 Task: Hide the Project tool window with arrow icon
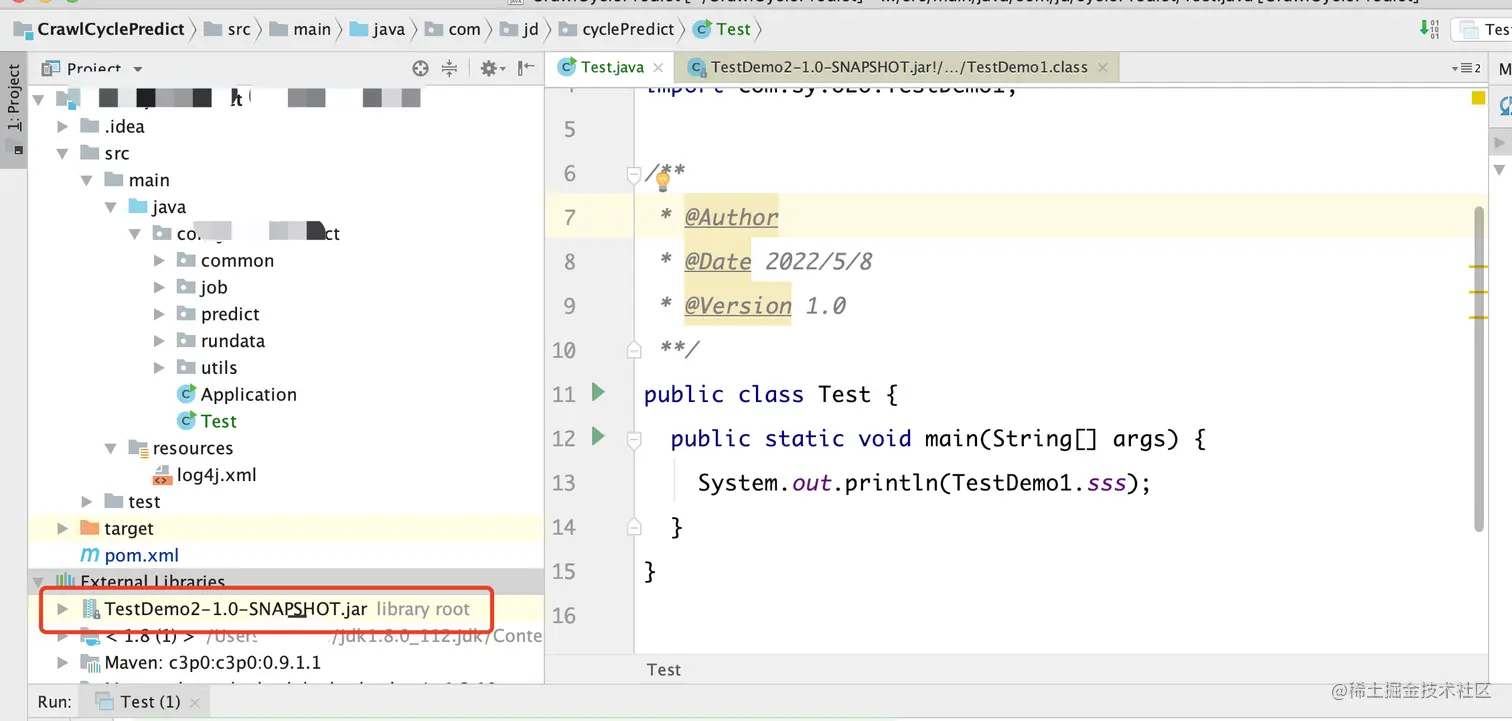pos(526,68)
